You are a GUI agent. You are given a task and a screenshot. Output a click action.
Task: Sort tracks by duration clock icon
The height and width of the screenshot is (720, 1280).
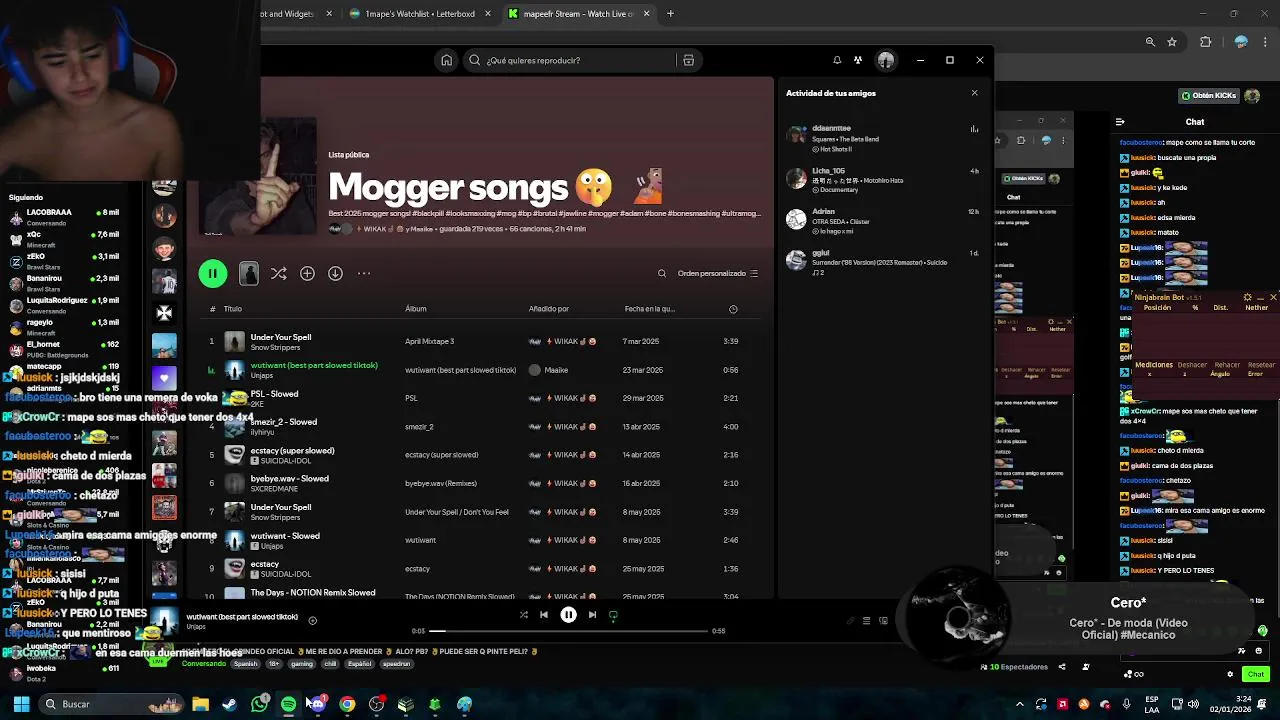[x=733, y=309]
